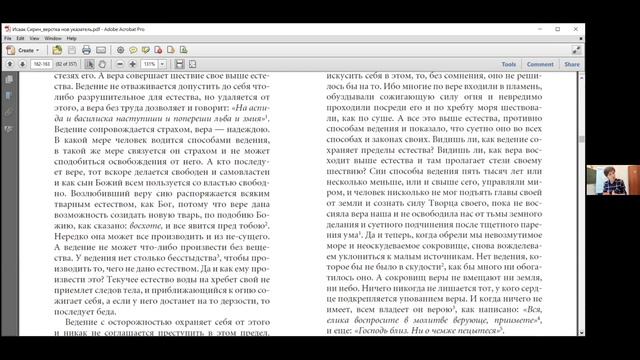640x360 pixels.
Task: Close the document with menu-bar x
Action: pos(581,38)
